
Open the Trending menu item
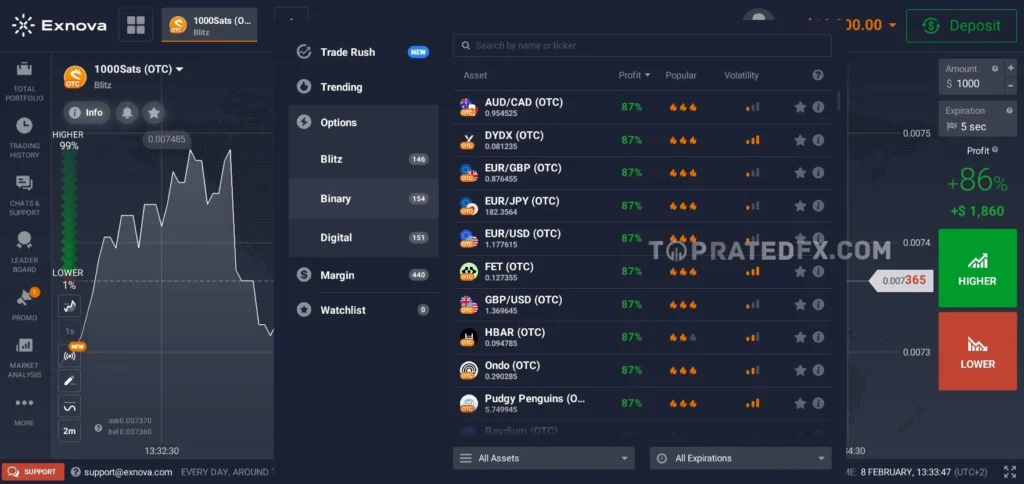[x=364, y=87]
